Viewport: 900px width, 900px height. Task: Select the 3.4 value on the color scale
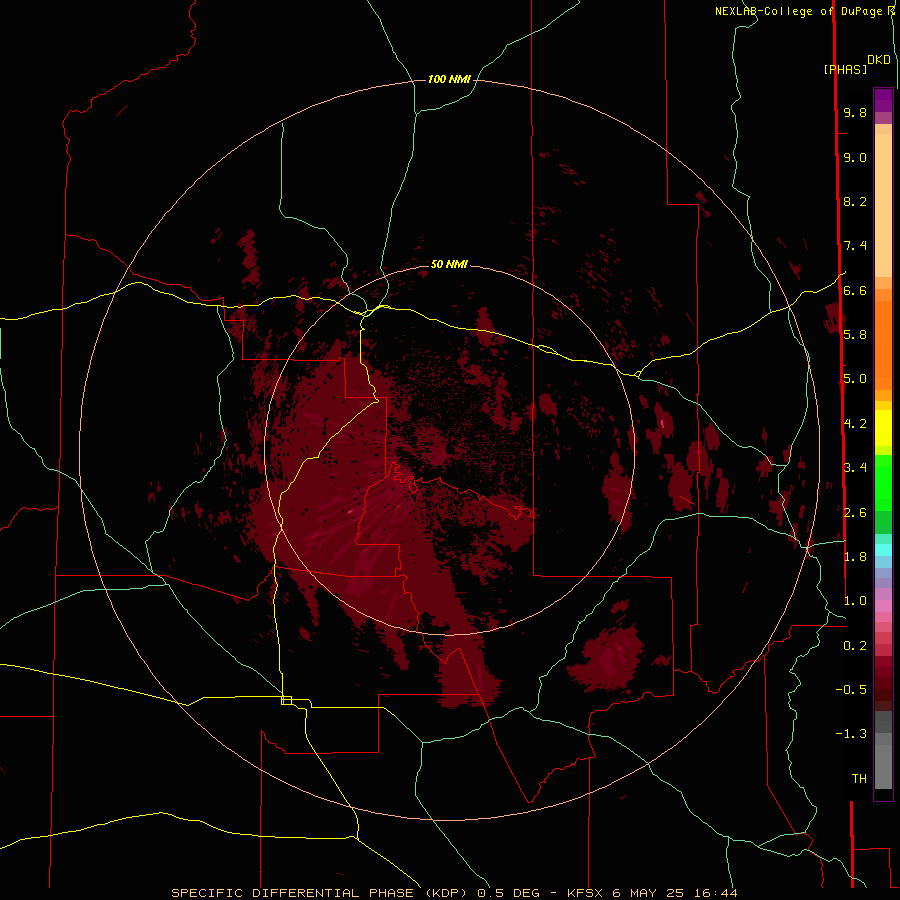click(x=855, y=468)
